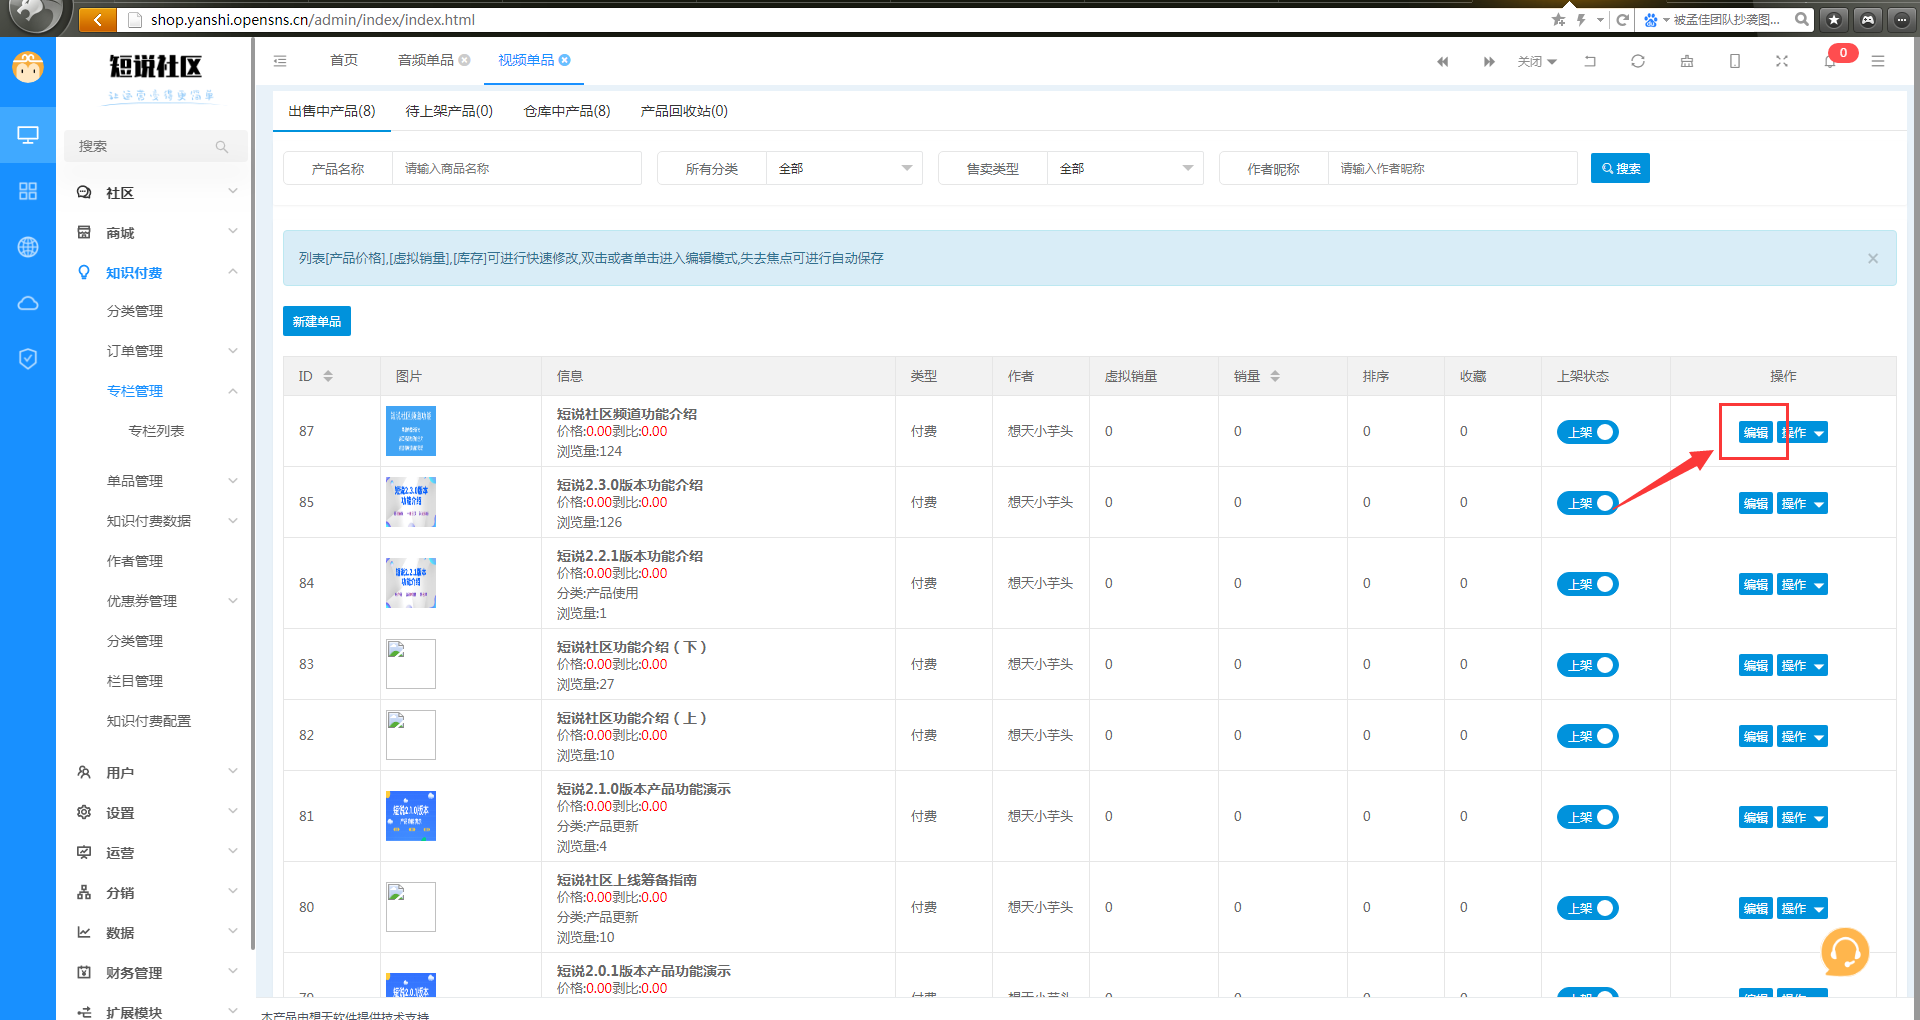This screenshot has width=1920, height=1020.
Task: Click the browser bookmark star icon
Action: point(1558,19)
